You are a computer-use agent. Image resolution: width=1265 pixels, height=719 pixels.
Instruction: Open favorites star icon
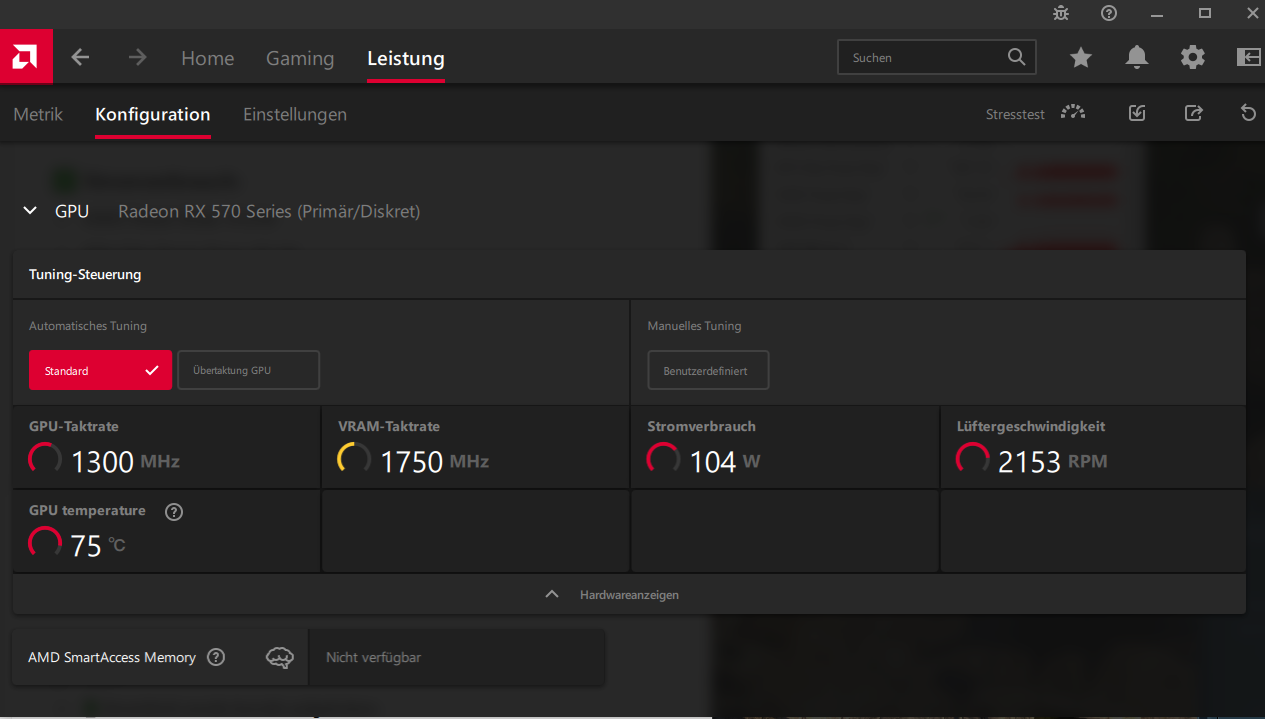tap(1081, 57)
